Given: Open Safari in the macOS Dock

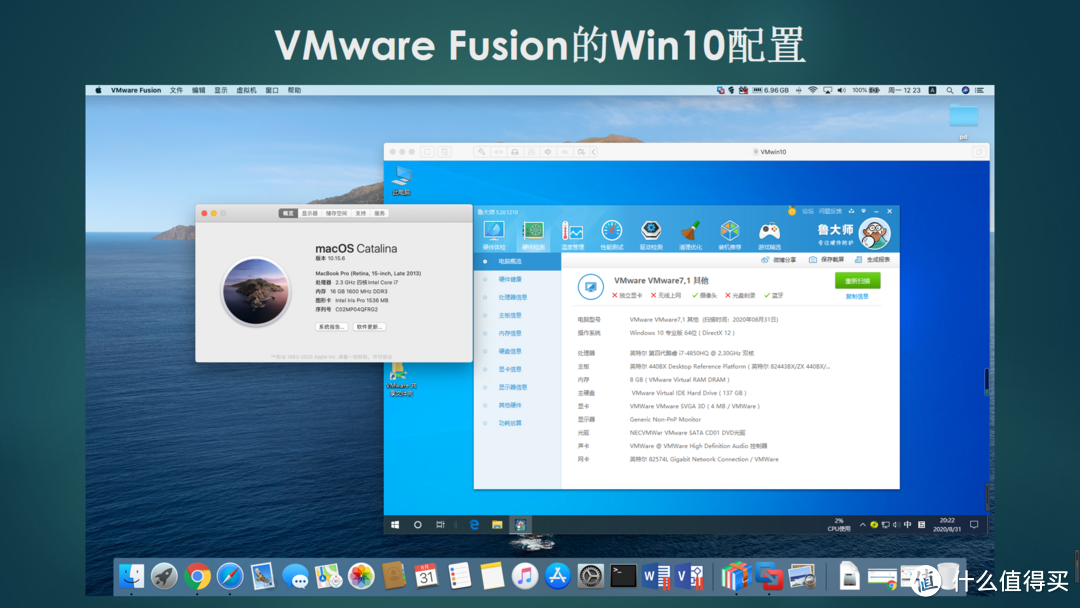Looking at the screenshot, I should click(230, 576).
